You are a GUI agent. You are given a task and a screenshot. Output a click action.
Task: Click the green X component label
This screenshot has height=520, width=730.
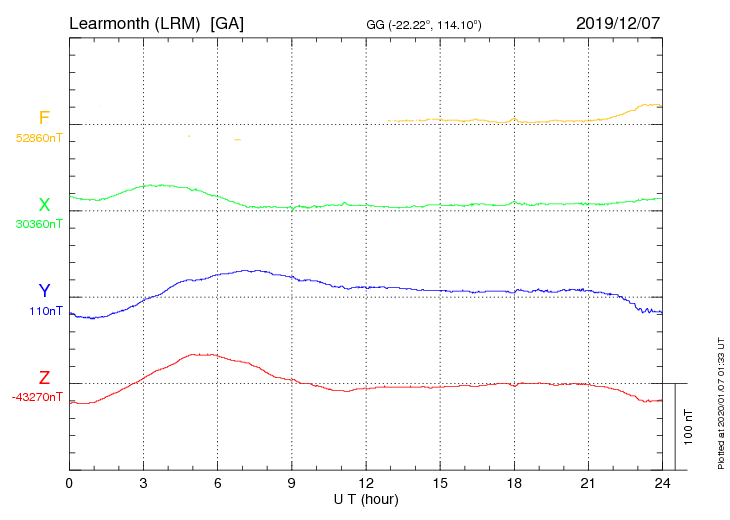click(x=44, y=204)
